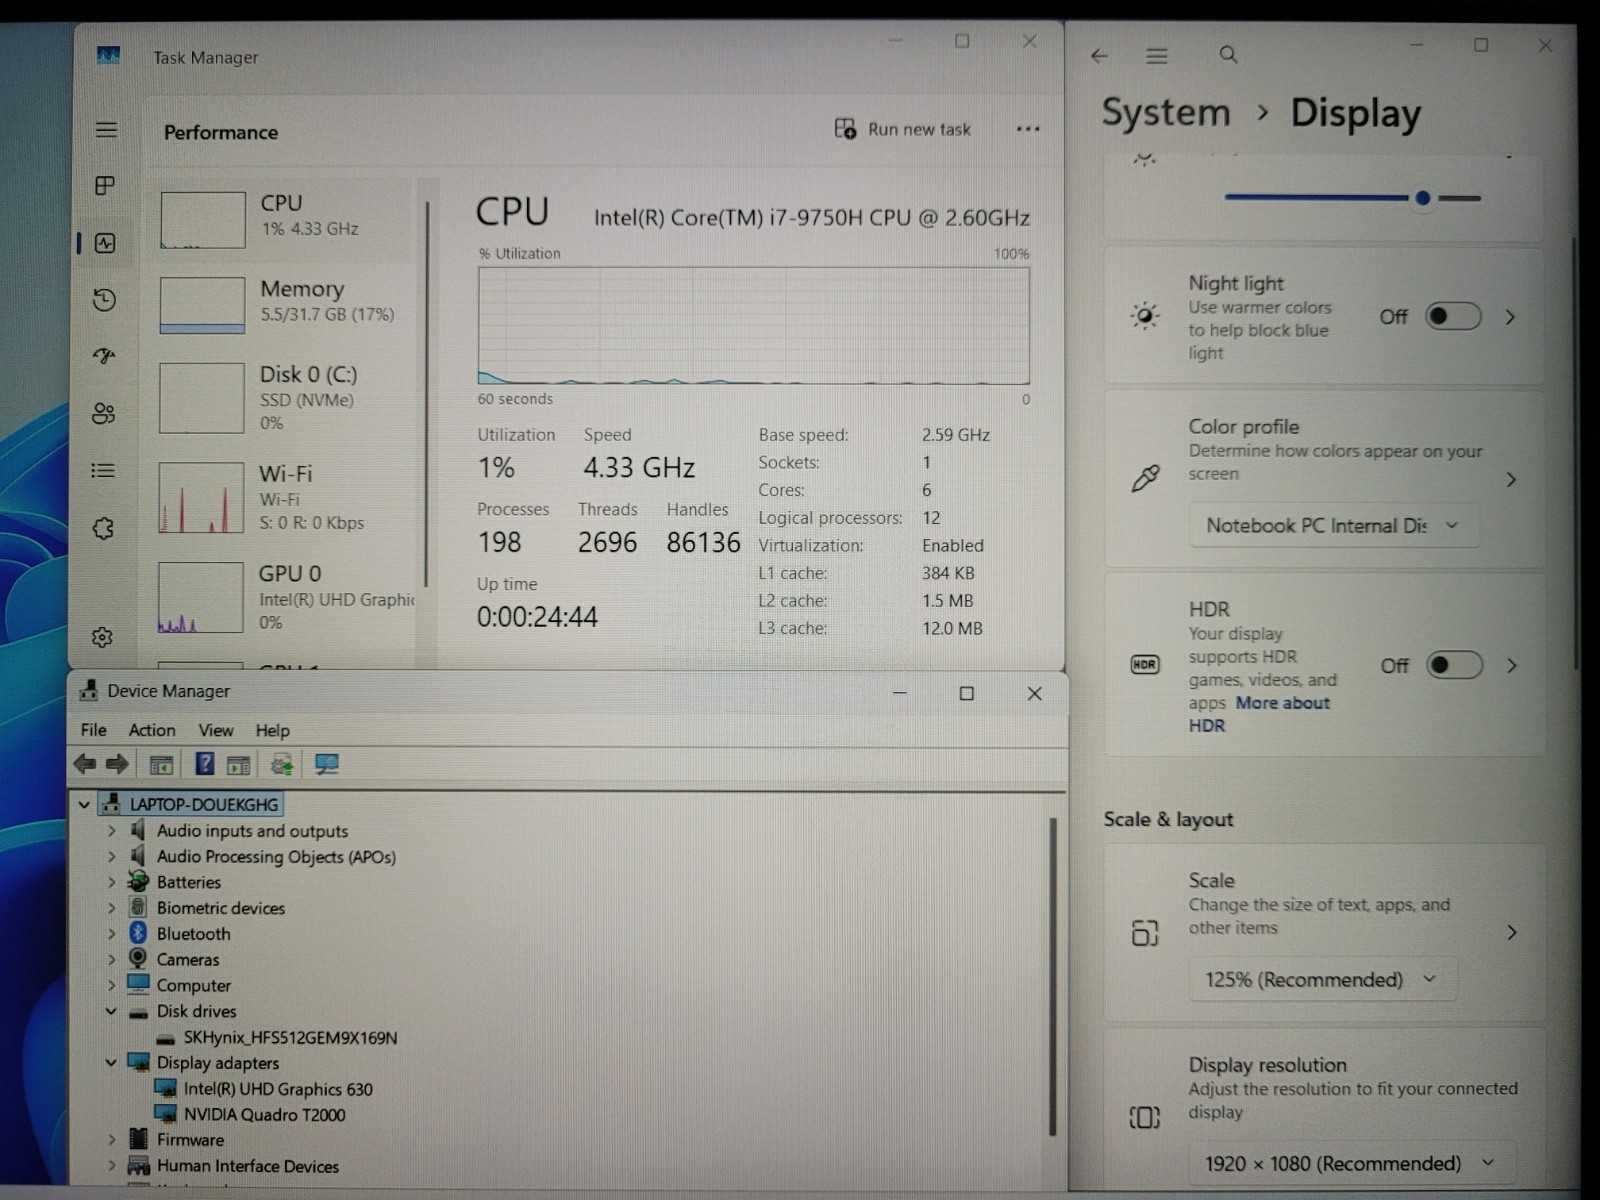Image resolution: width=1600 pixels, height=1200 pixels.
Task: Open Settings navigation hamburger menu
Action: point(1157,56)
